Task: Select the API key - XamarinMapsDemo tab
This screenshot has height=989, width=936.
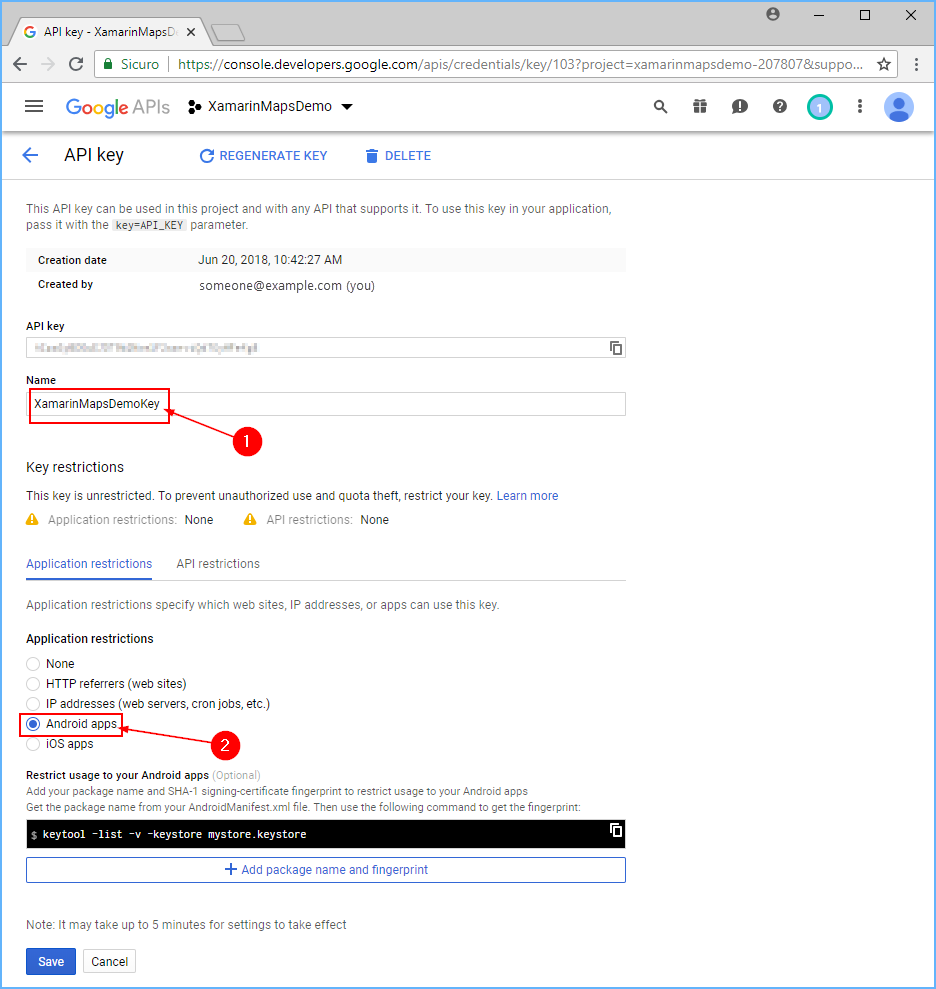Action: [110, 32]
